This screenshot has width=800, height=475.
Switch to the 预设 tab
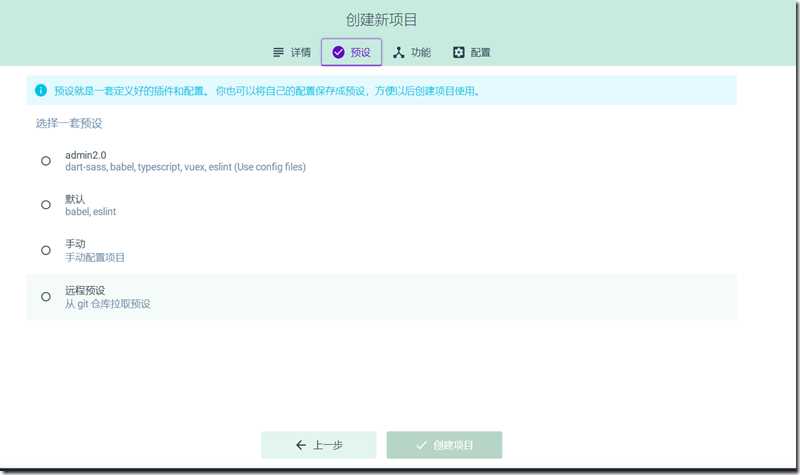pyautogui.click(x=351, y=52)
